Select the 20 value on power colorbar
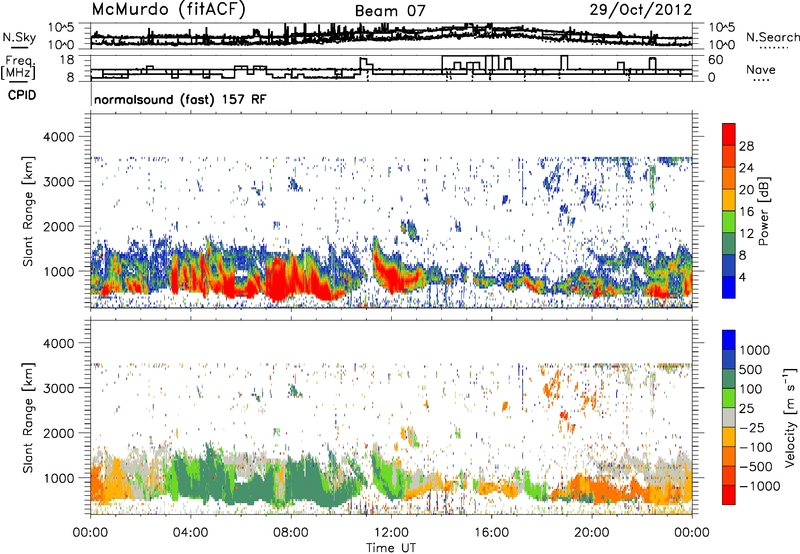The width and height of the screenshot is (800, 554). tap(746, 190)
